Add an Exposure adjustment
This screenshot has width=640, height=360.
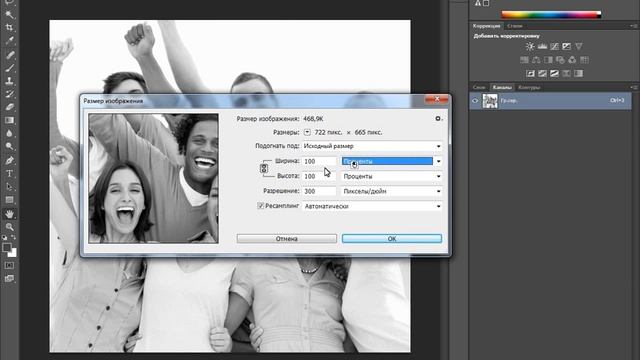tap(567, 46)
